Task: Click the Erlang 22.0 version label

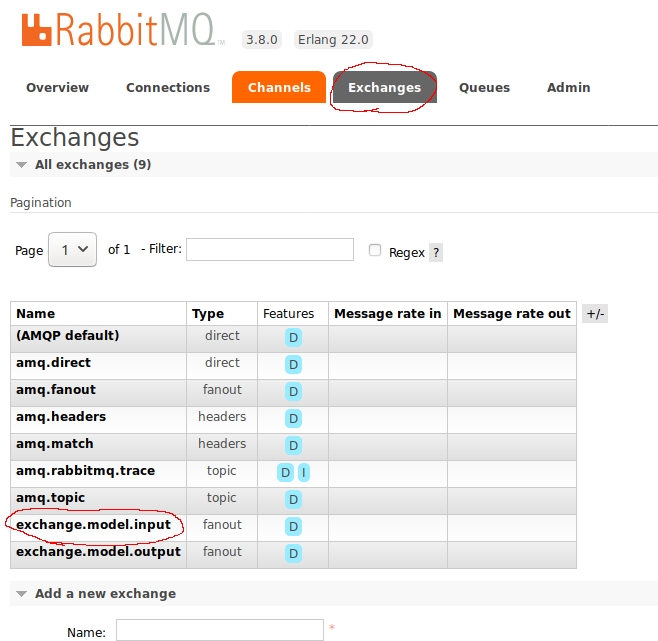Action: coord(333,40)
